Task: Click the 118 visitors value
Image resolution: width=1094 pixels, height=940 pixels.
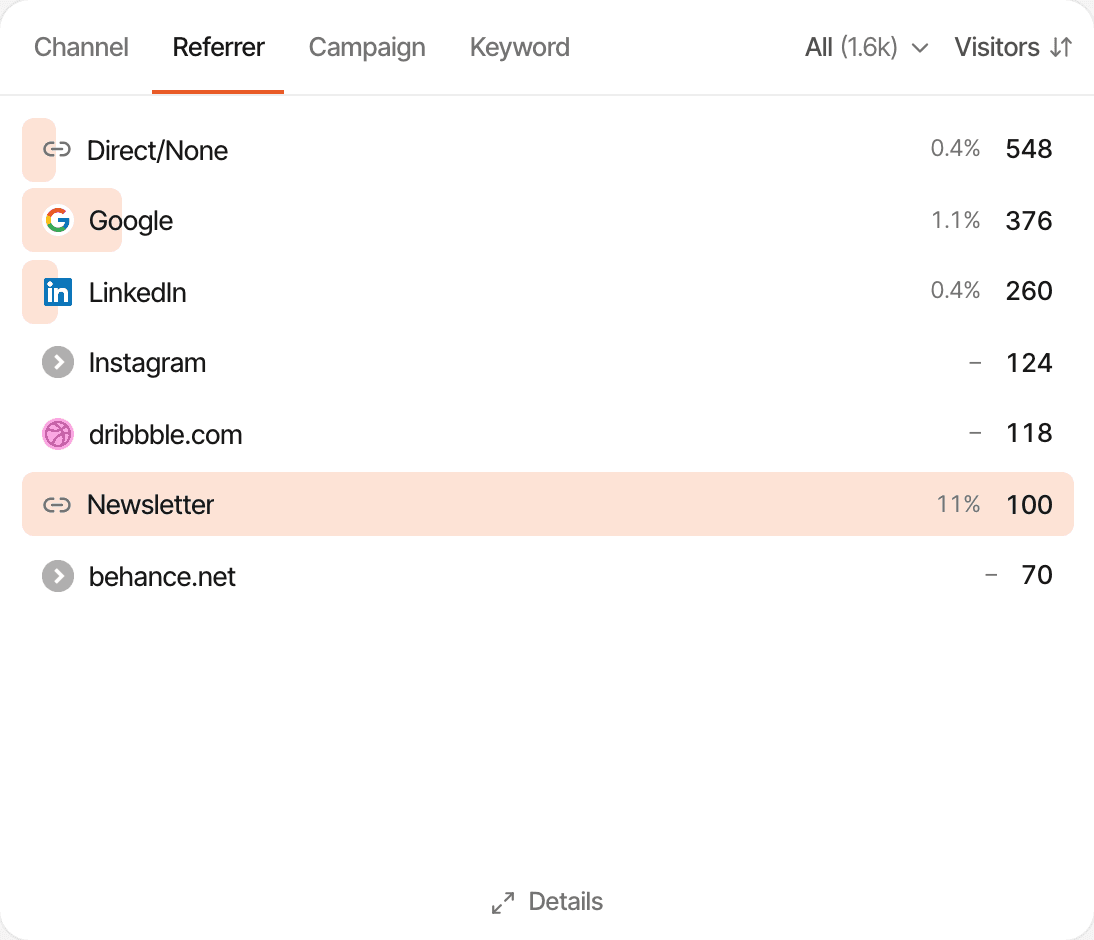Action: pyautogui.click(x=1028, y=433)
